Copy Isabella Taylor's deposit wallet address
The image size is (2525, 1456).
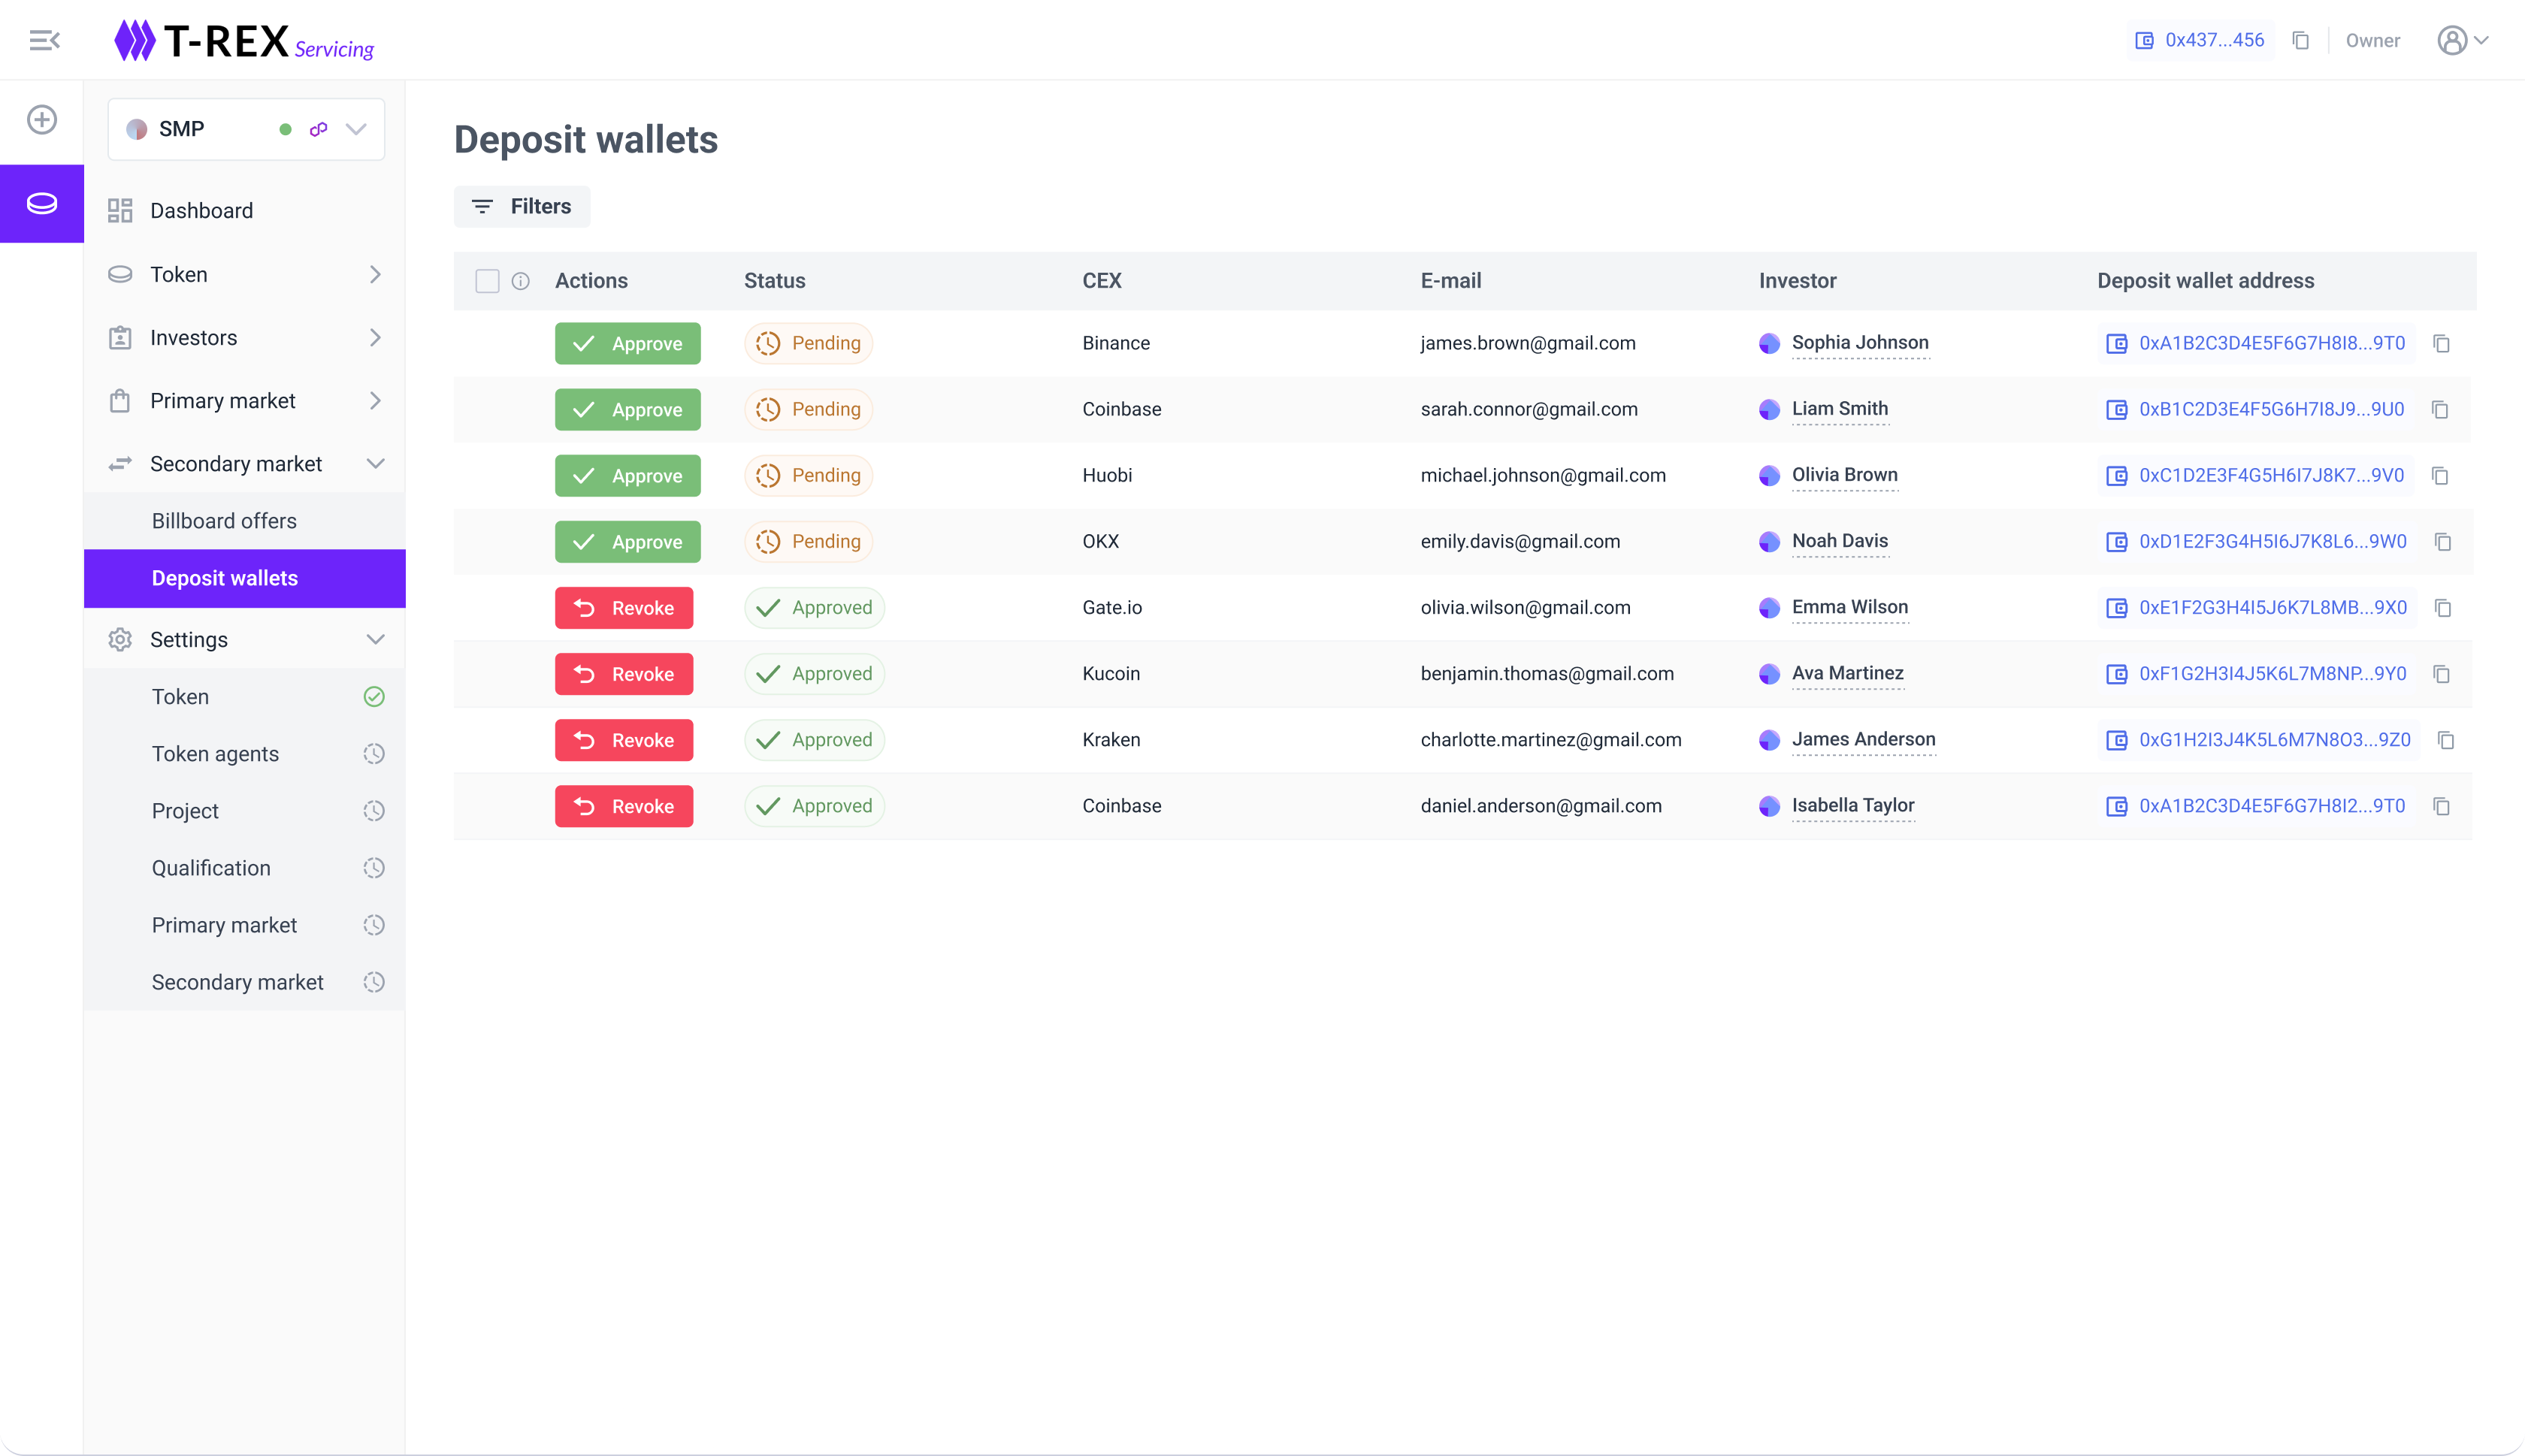2441,806
